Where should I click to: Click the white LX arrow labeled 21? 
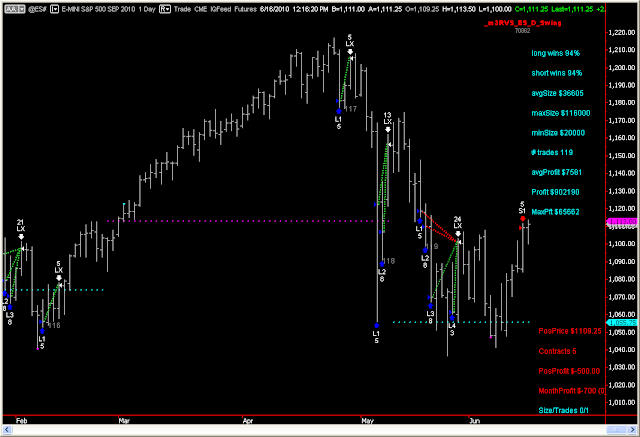click(21, 237)
